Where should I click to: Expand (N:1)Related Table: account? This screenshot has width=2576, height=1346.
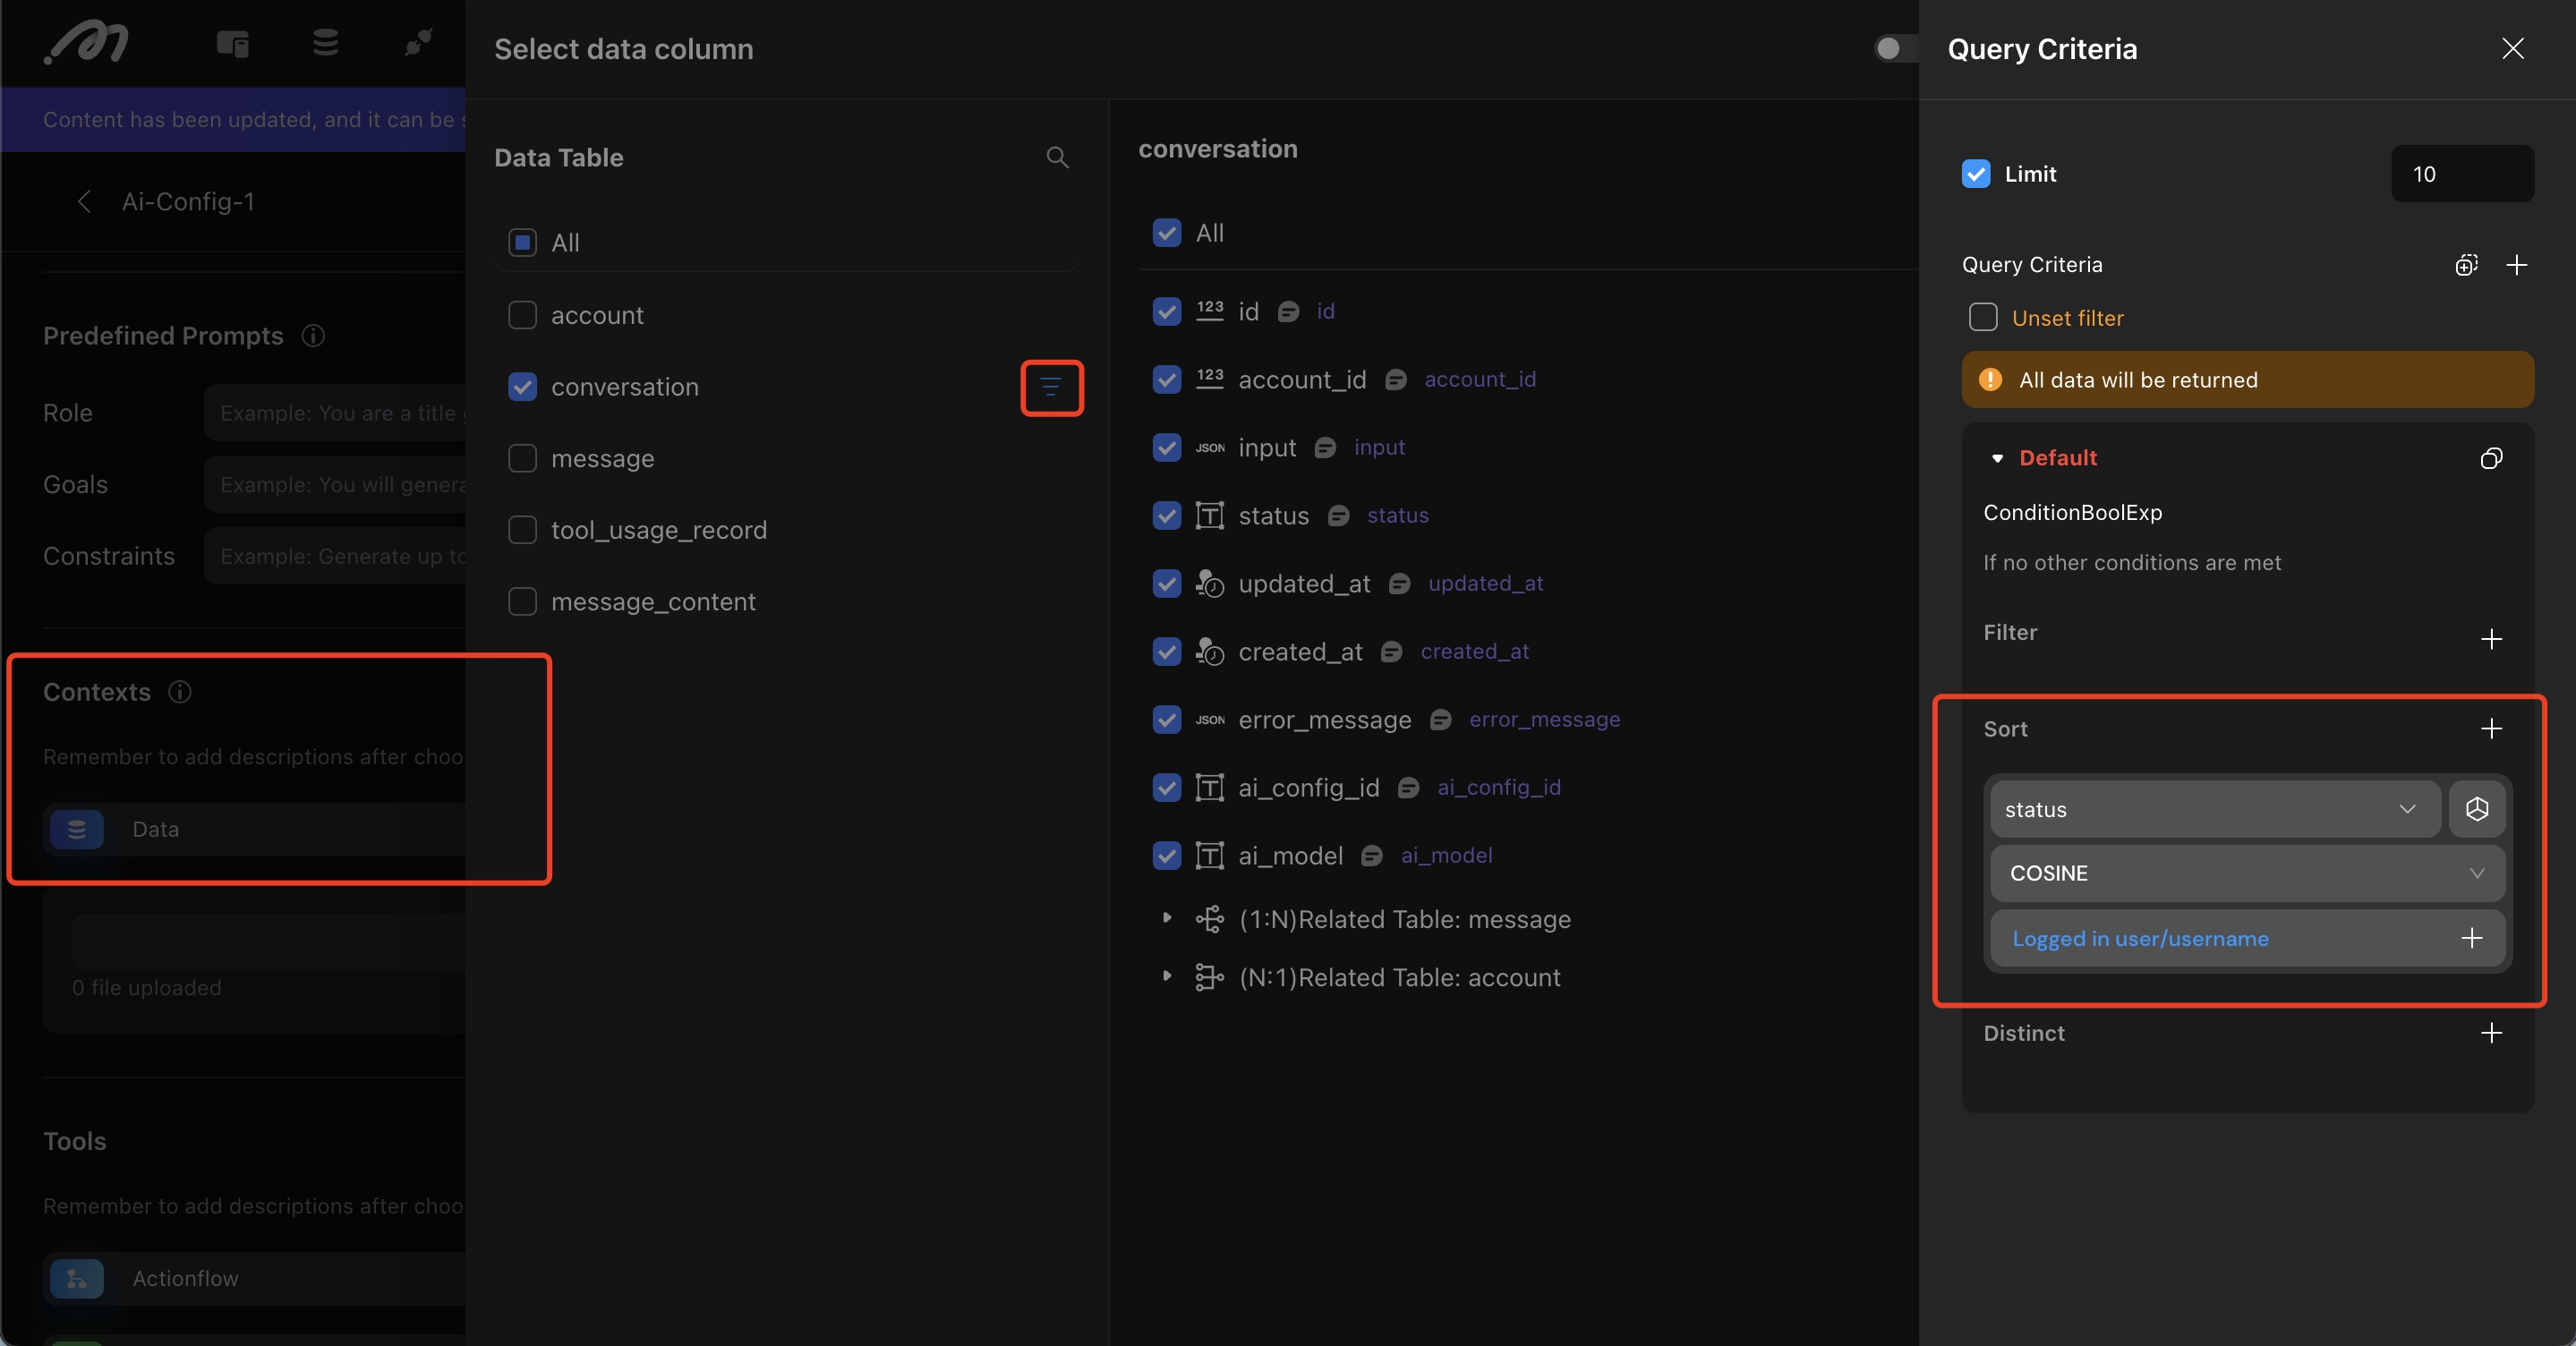[x=1166, y=975]
